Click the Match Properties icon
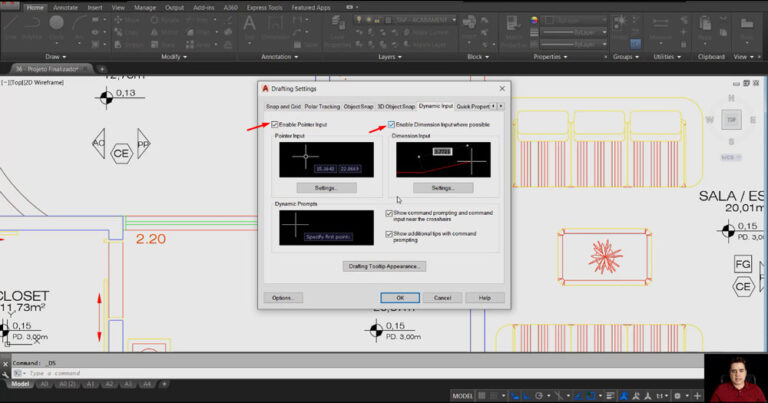The width and height of the screenshot is (768, 403). click(x=513, y=29)
